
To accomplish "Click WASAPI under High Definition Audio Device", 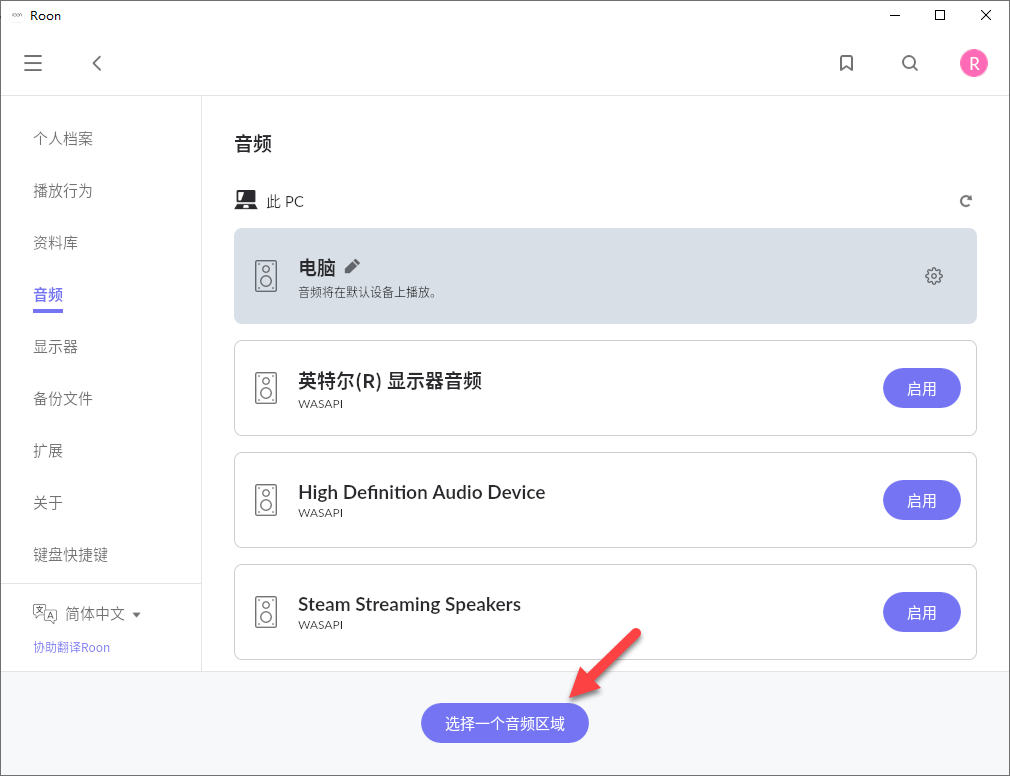I will point(321,513).
